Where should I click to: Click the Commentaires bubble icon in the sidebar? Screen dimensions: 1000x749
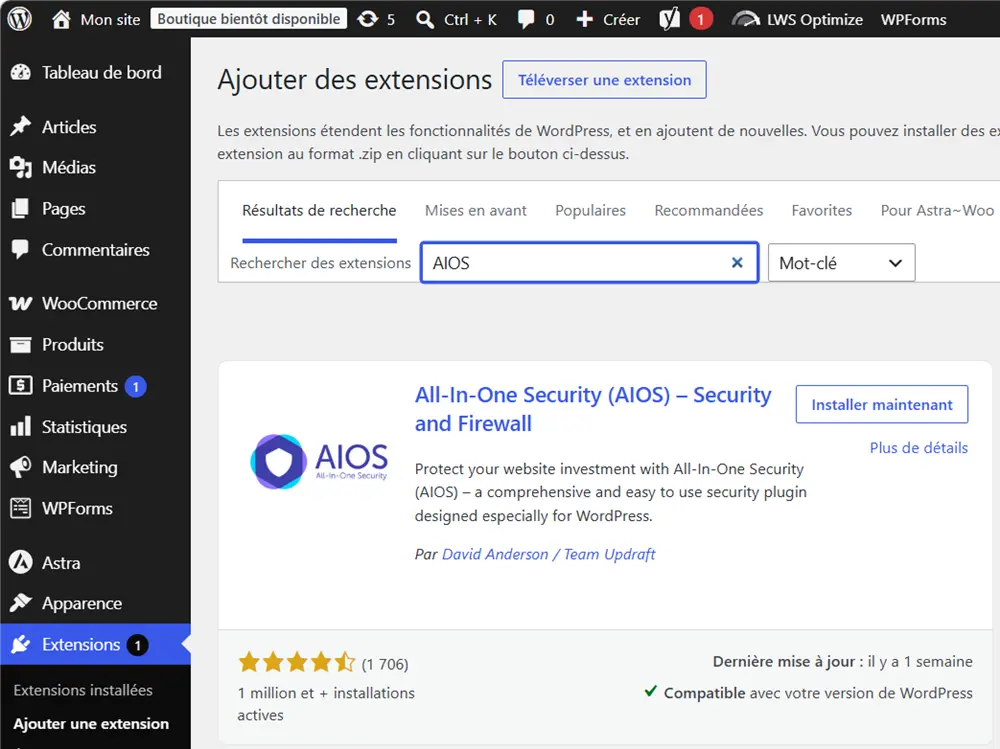click(x=20, y=249)
